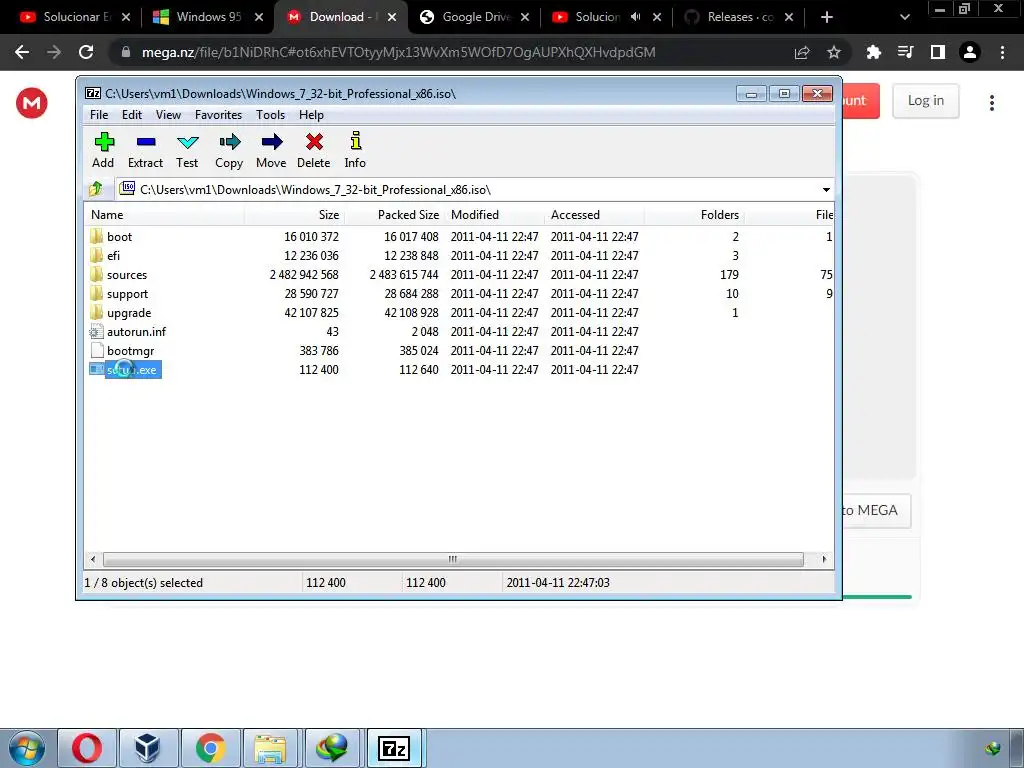Click the 2 482 942 568 size cell
This screenshot has width=1024, height=768.
point(304,275)
